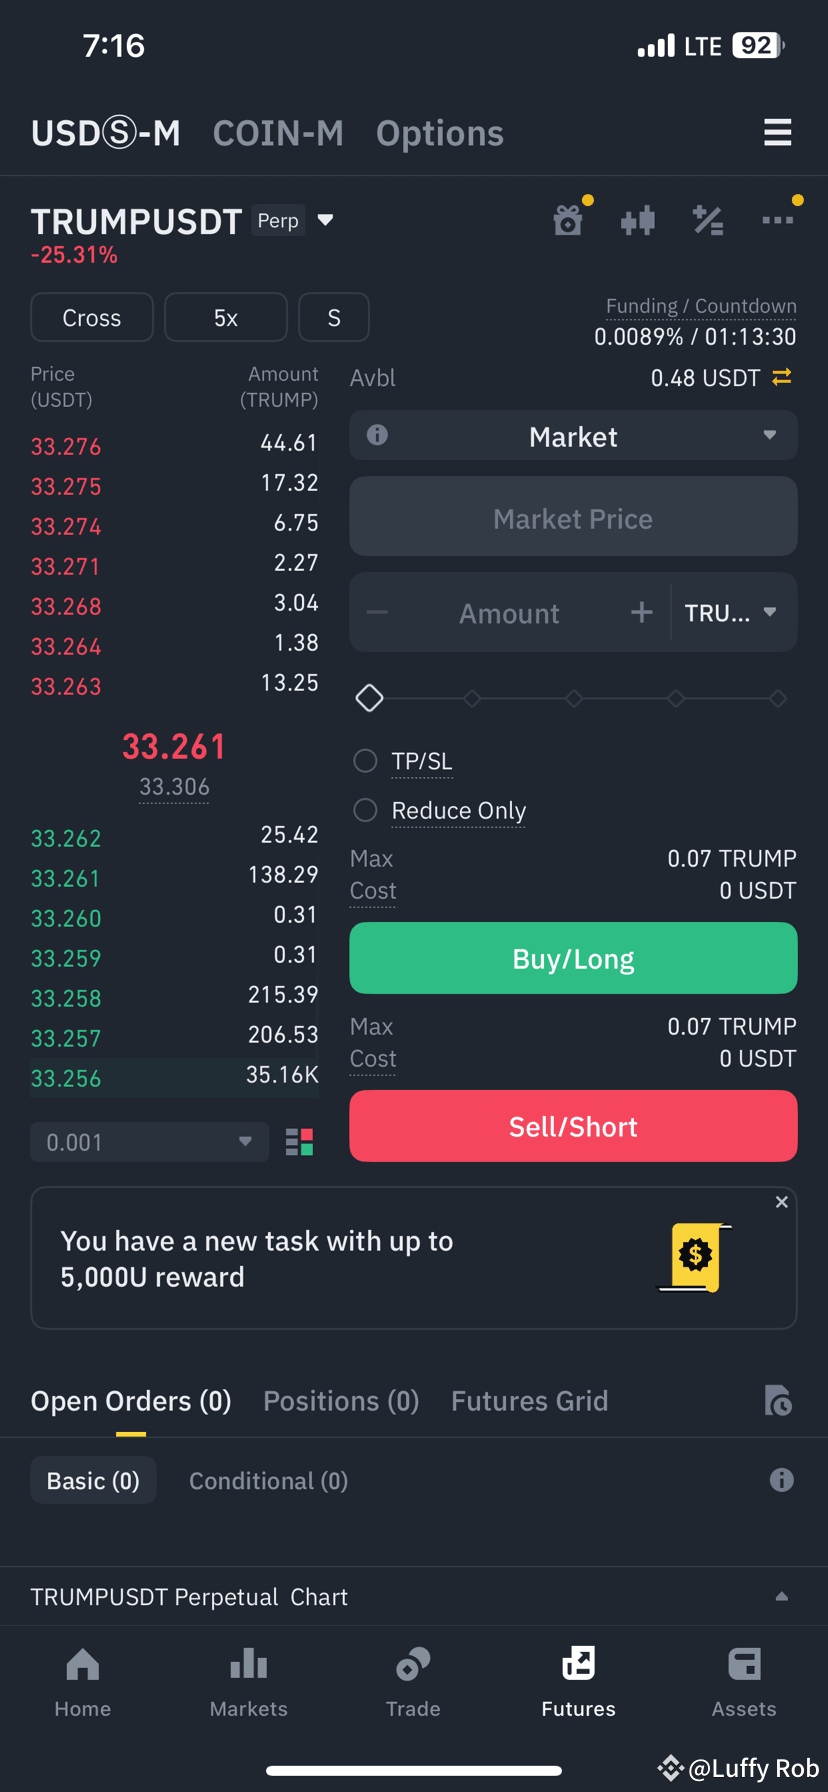Tap the transfer arrows beside 0.48 USDT
The width and height of the screenshot is (828, 1792).
[x=781, y=377]
